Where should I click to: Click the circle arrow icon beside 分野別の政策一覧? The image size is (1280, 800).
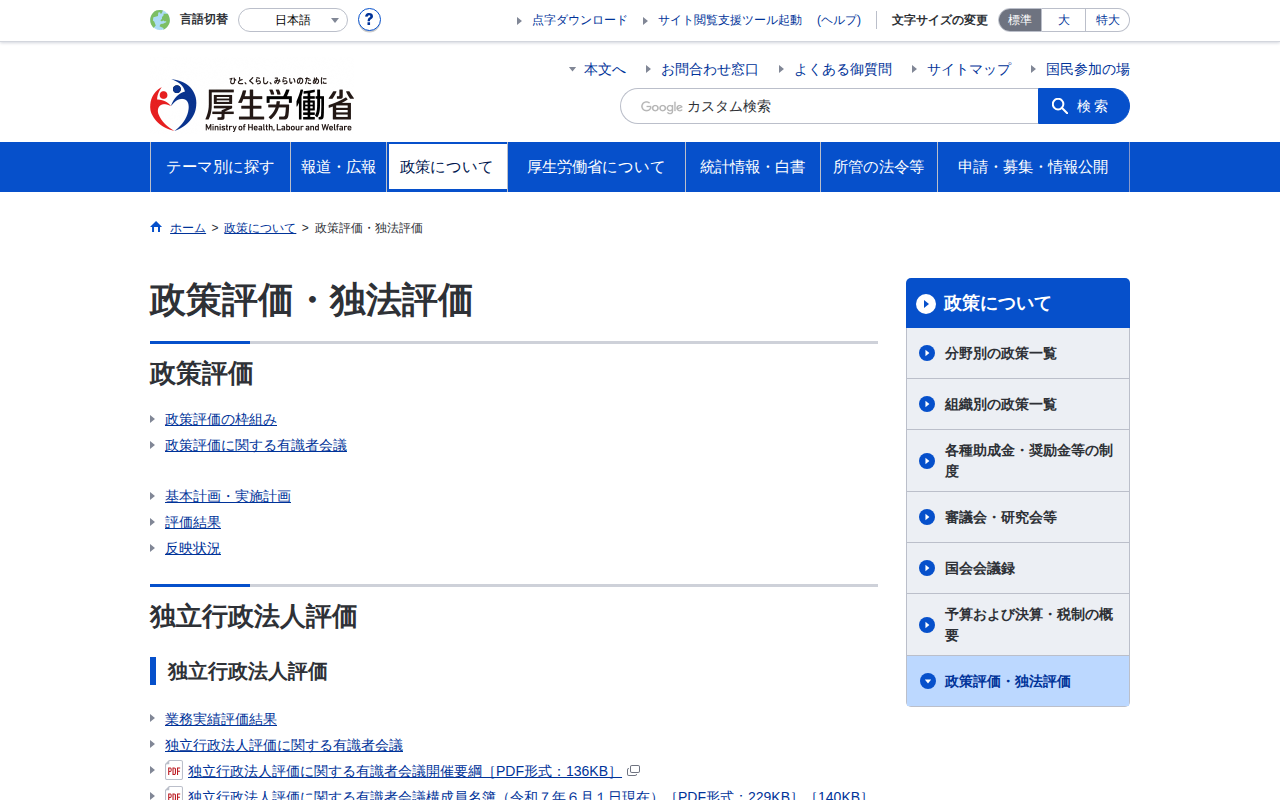[927, 353]
